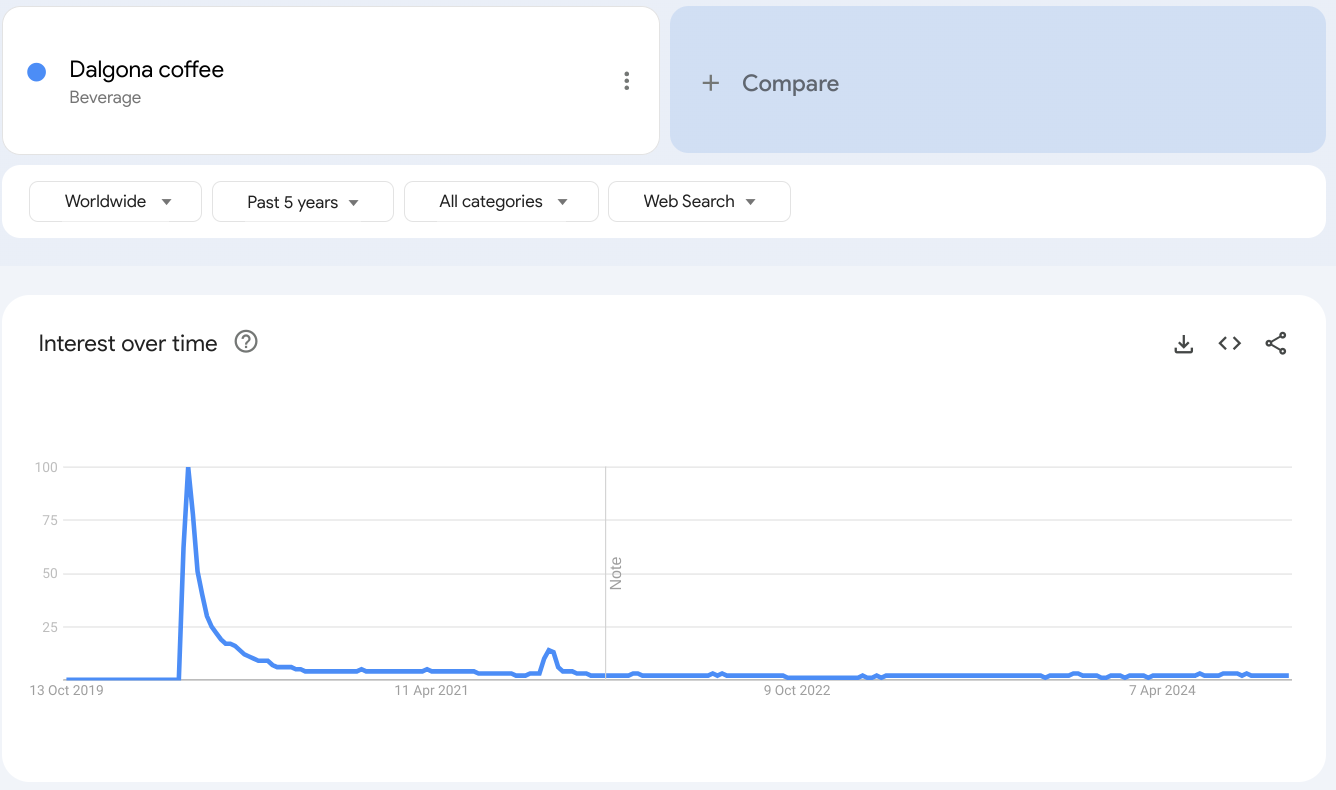Viewport: 1336px width, 790px height.
Task: Open the Past 5 years time dropdown
Action: pyautogui.click(x=303, y=201)
